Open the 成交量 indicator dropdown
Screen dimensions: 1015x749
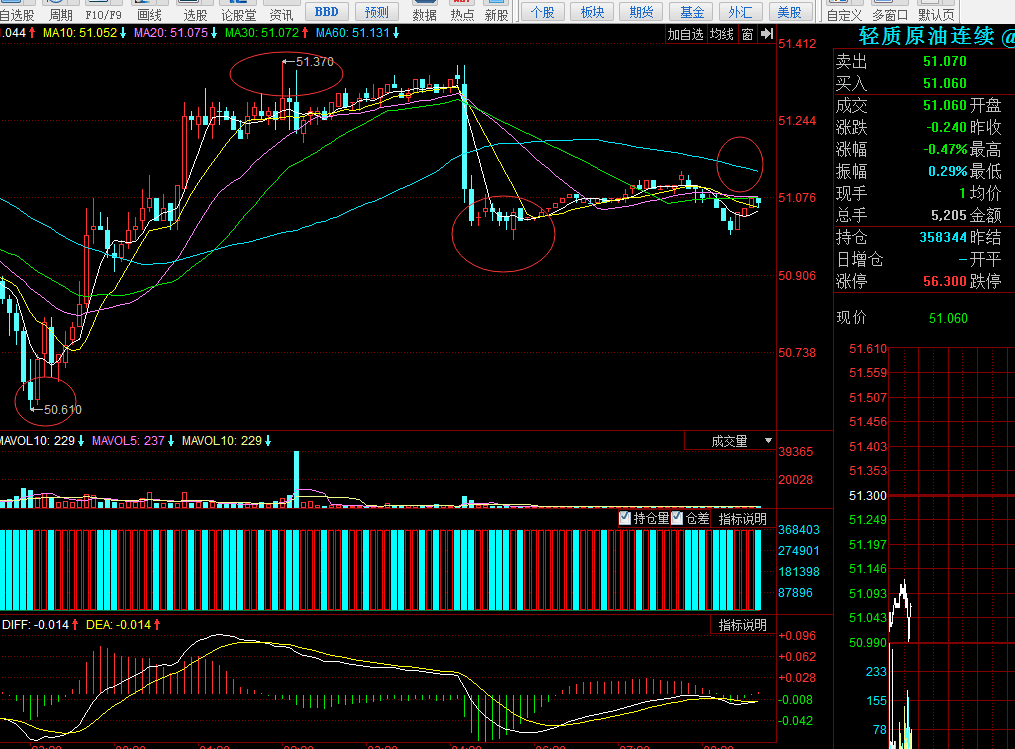730,441
